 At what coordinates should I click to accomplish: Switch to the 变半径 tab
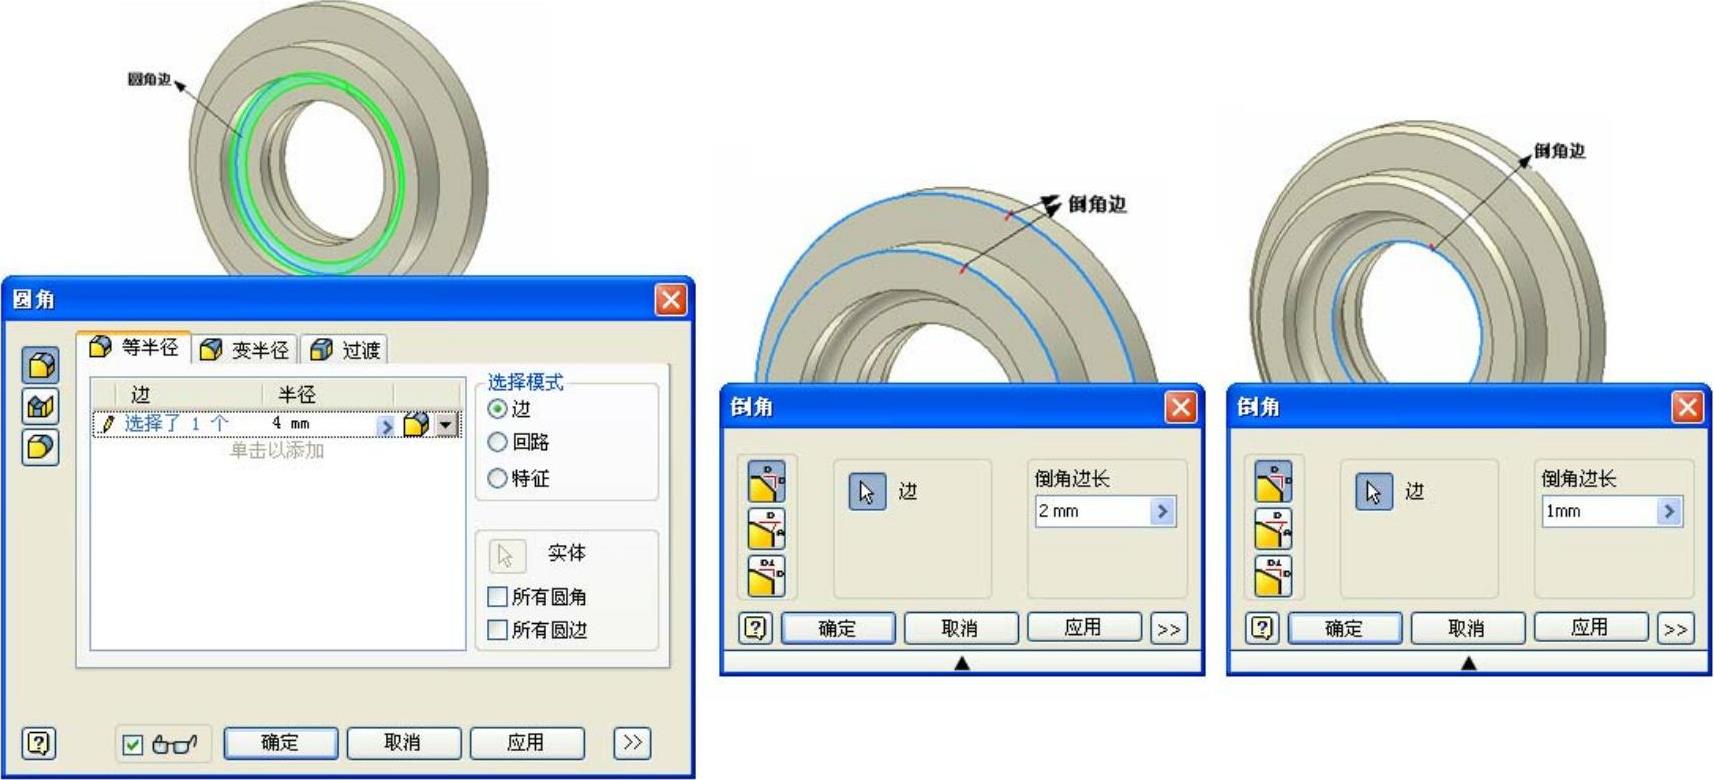click(245, 349)
